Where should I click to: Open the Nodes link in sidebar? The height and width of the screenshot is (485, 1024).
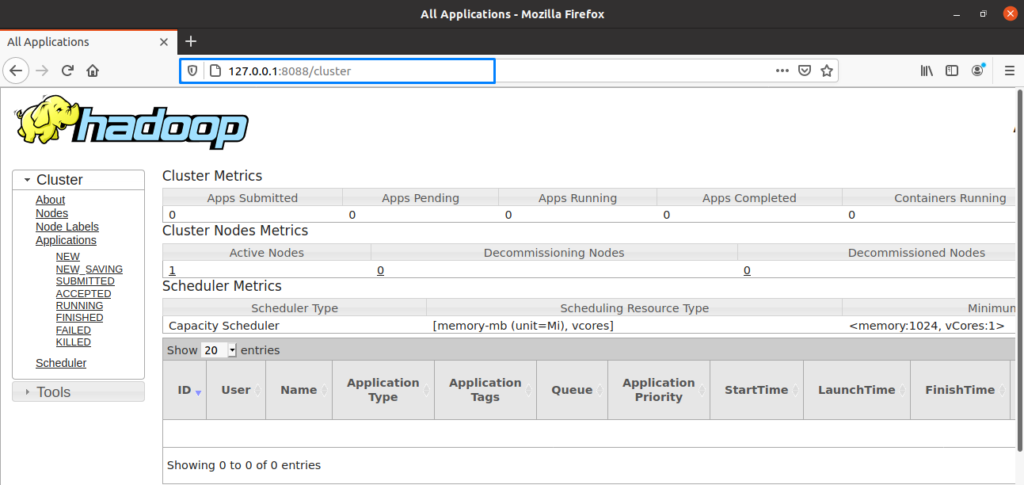pyautogui.click(x=52, y=213)
